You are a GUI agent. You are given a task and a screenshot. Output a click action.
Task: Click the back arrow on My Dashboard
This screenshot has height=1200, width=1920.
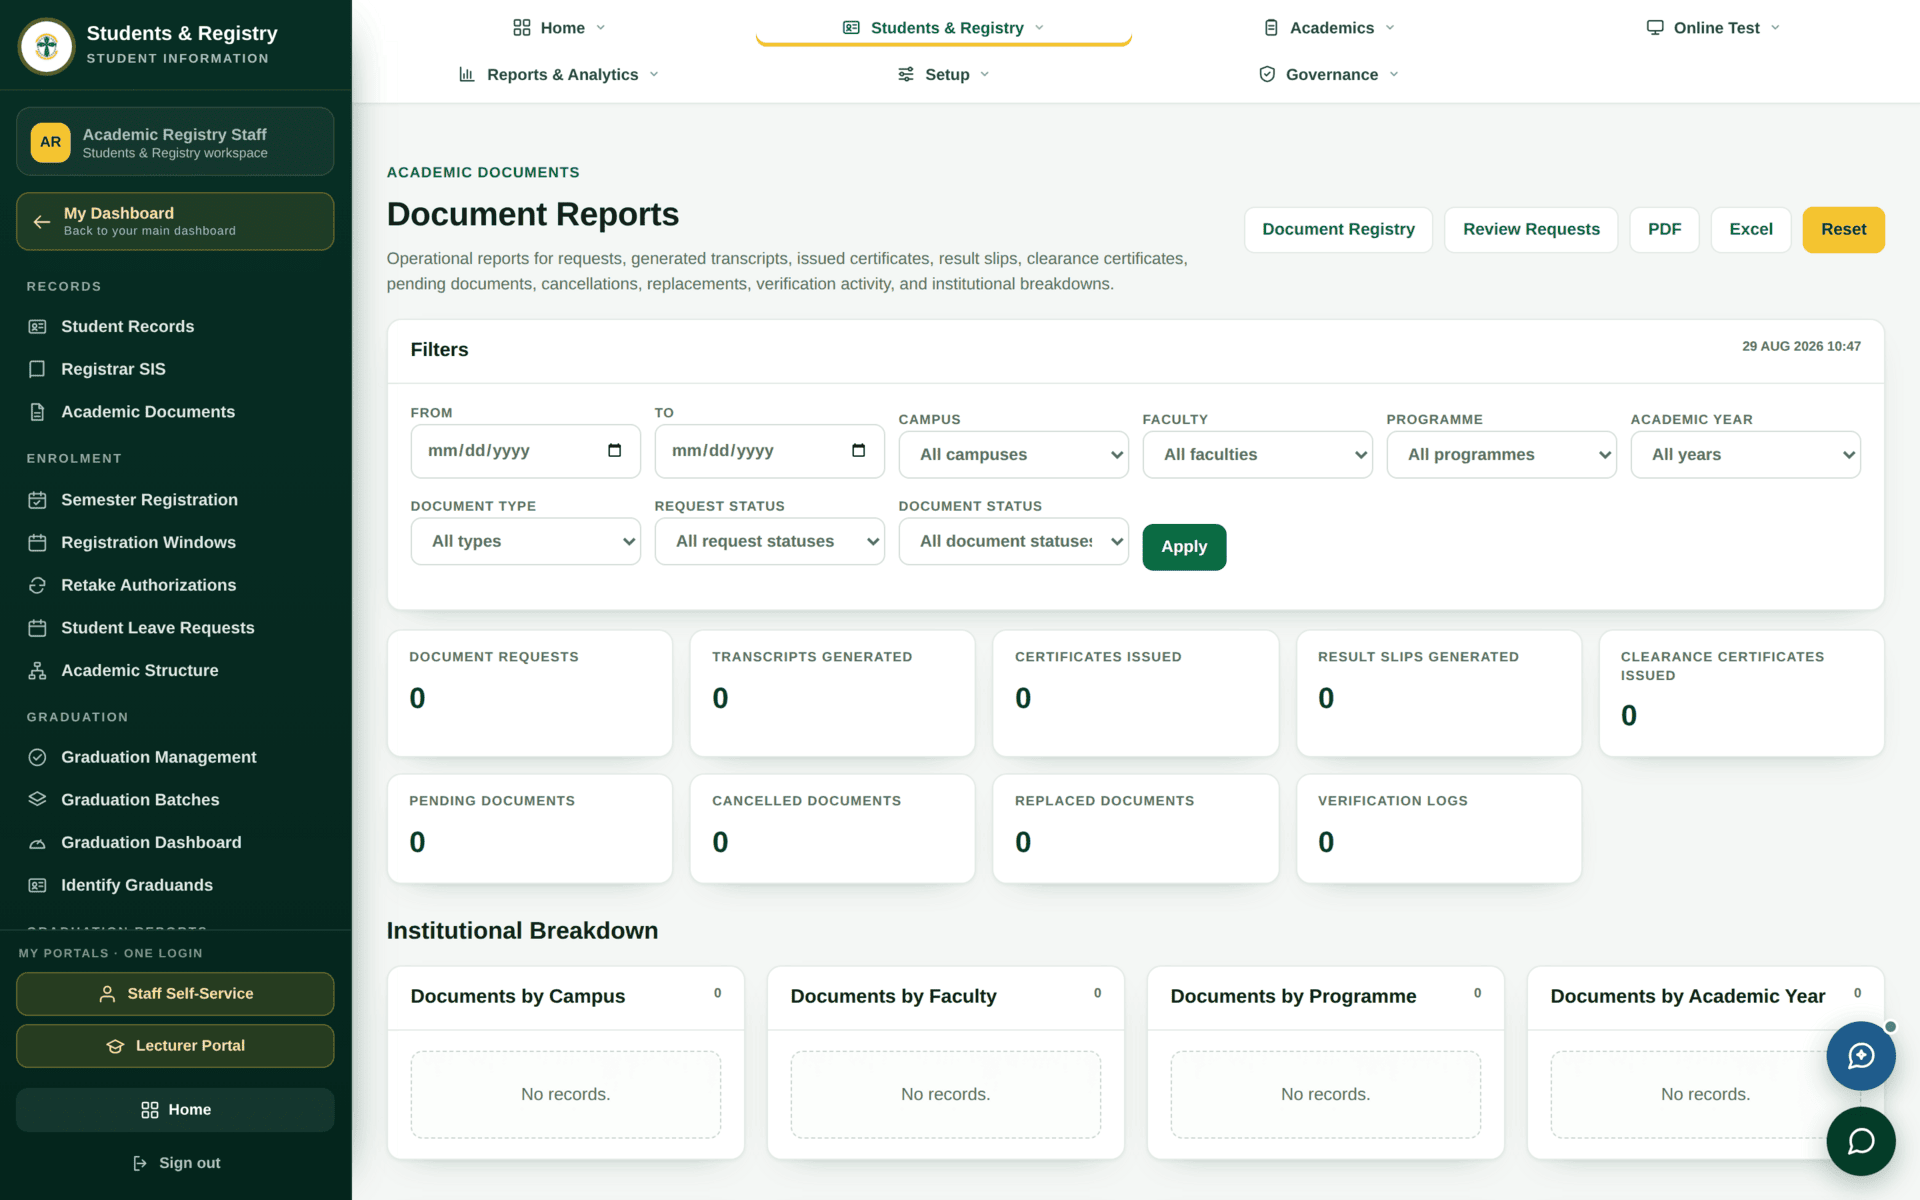coord(41,222)
